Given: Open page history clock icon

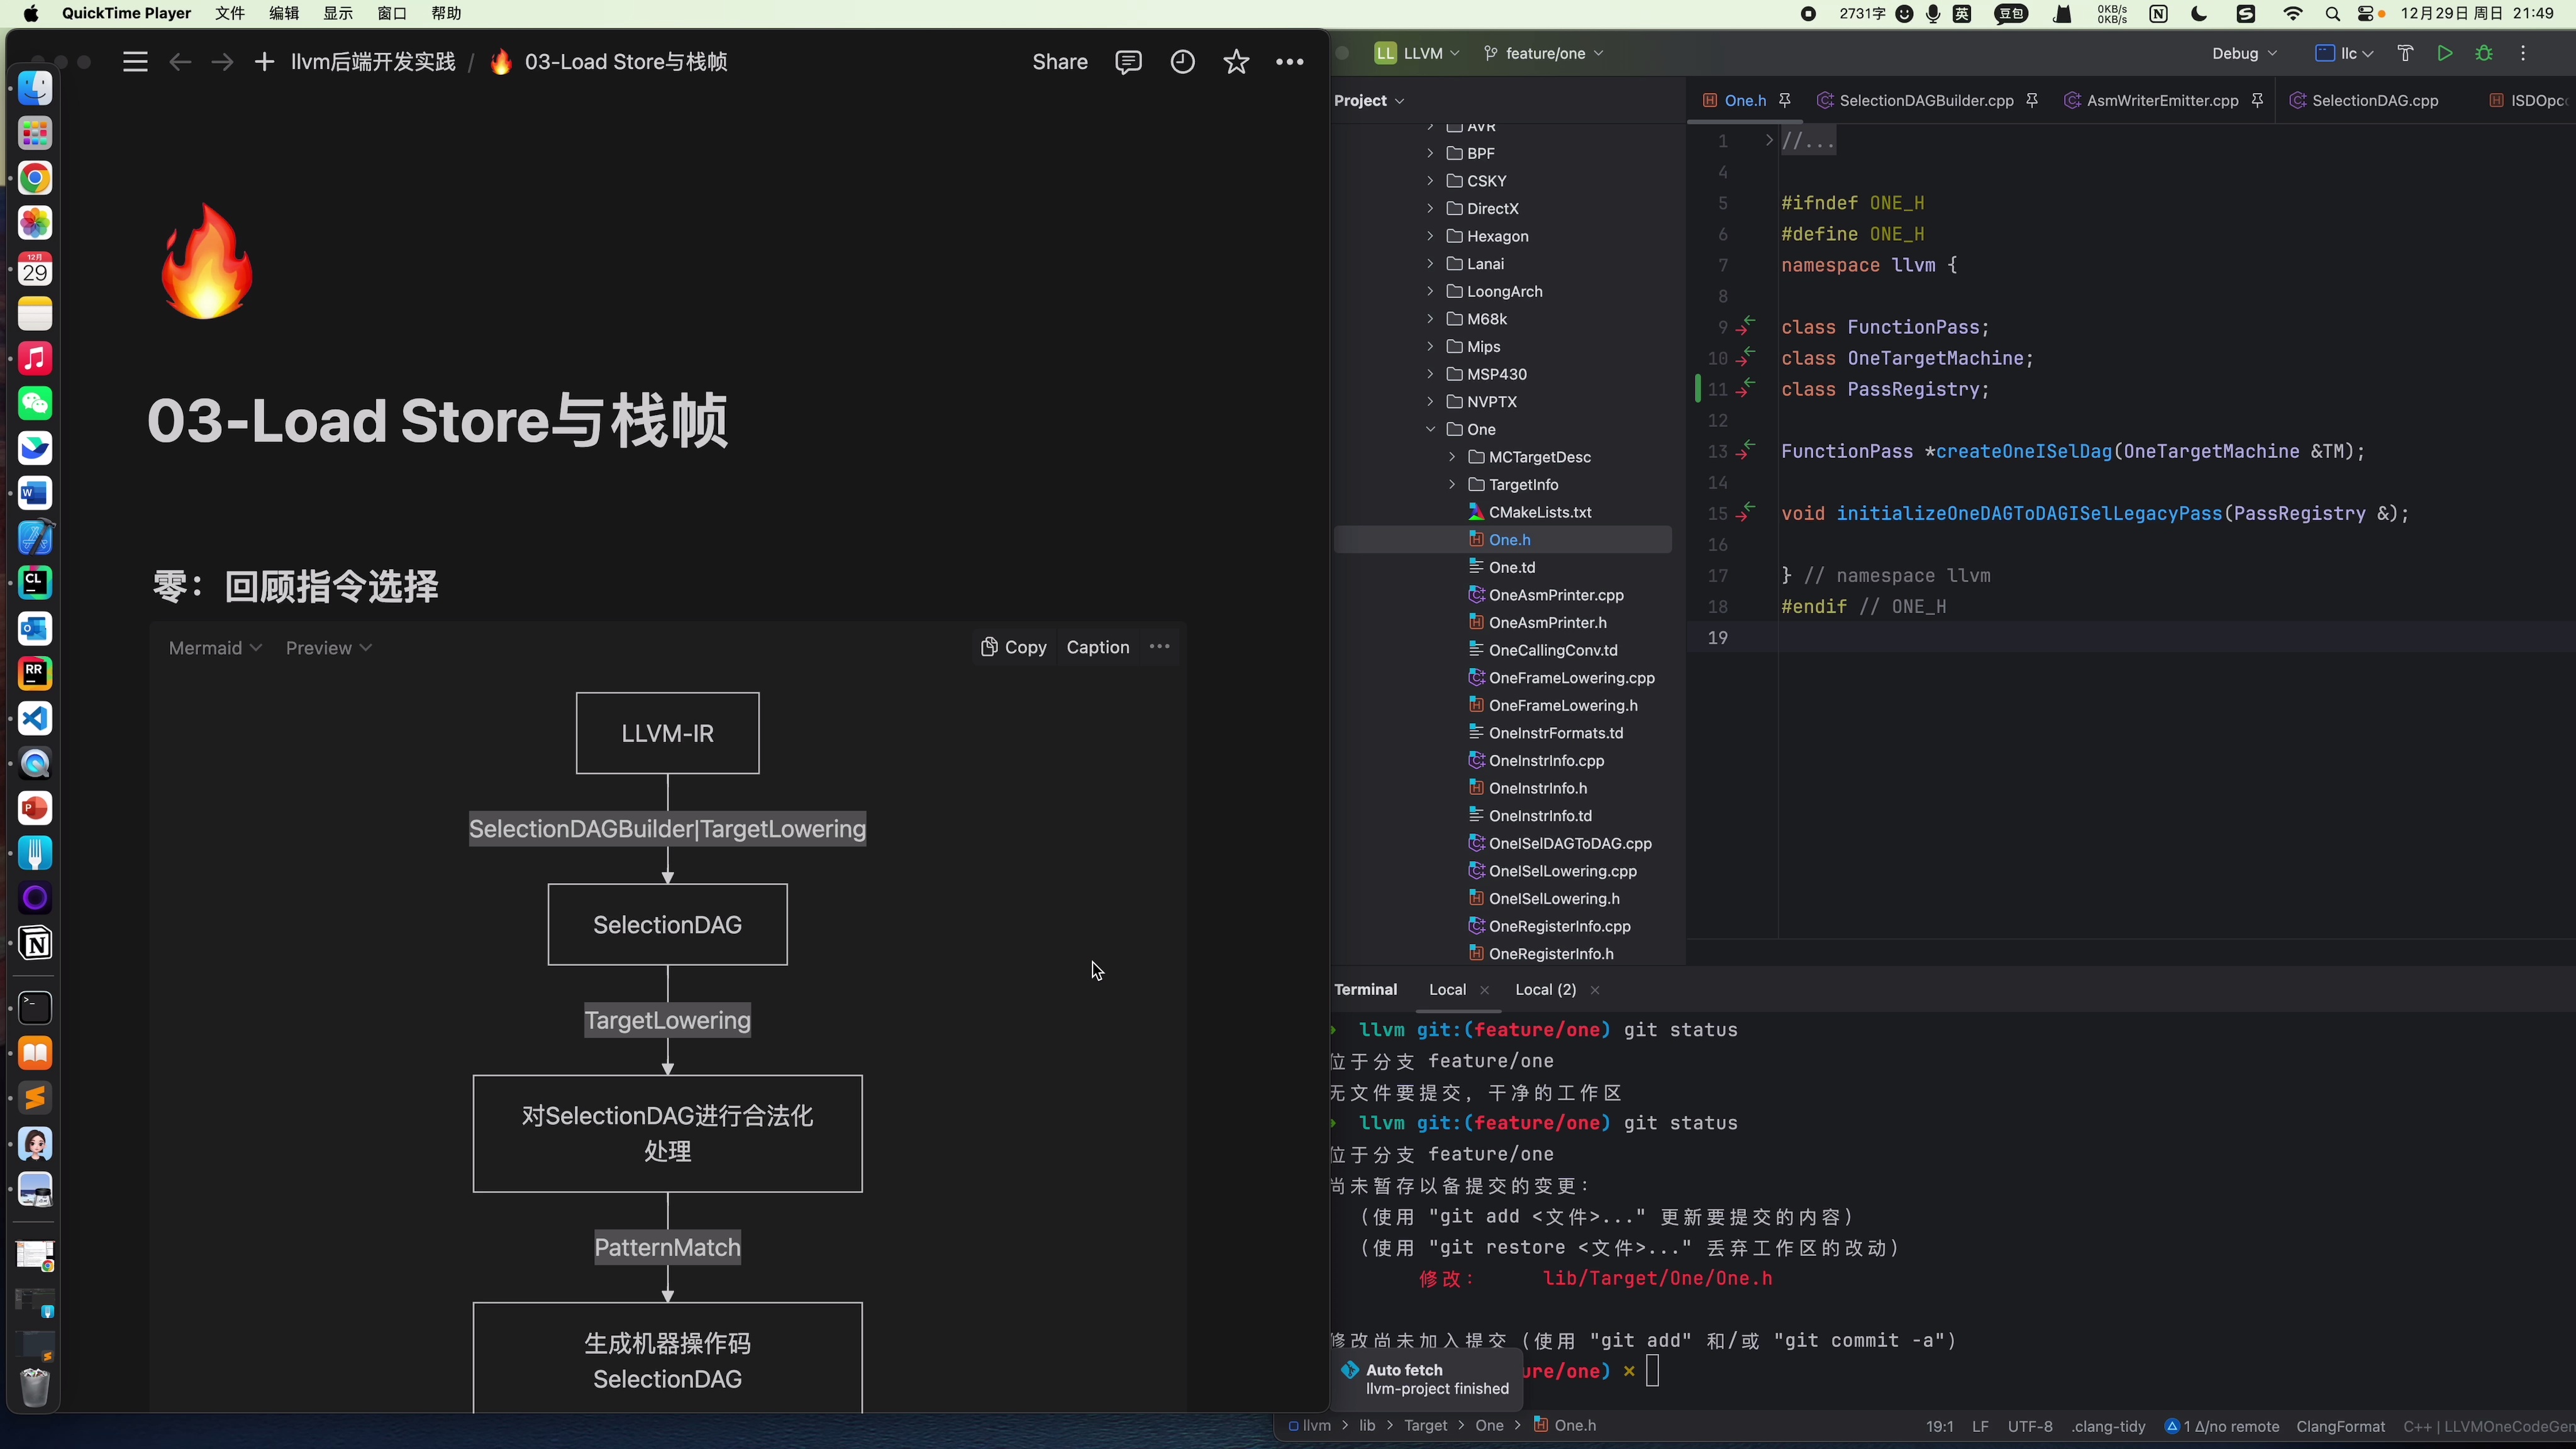Looking at the screenshot, I should click(1182, 61).
